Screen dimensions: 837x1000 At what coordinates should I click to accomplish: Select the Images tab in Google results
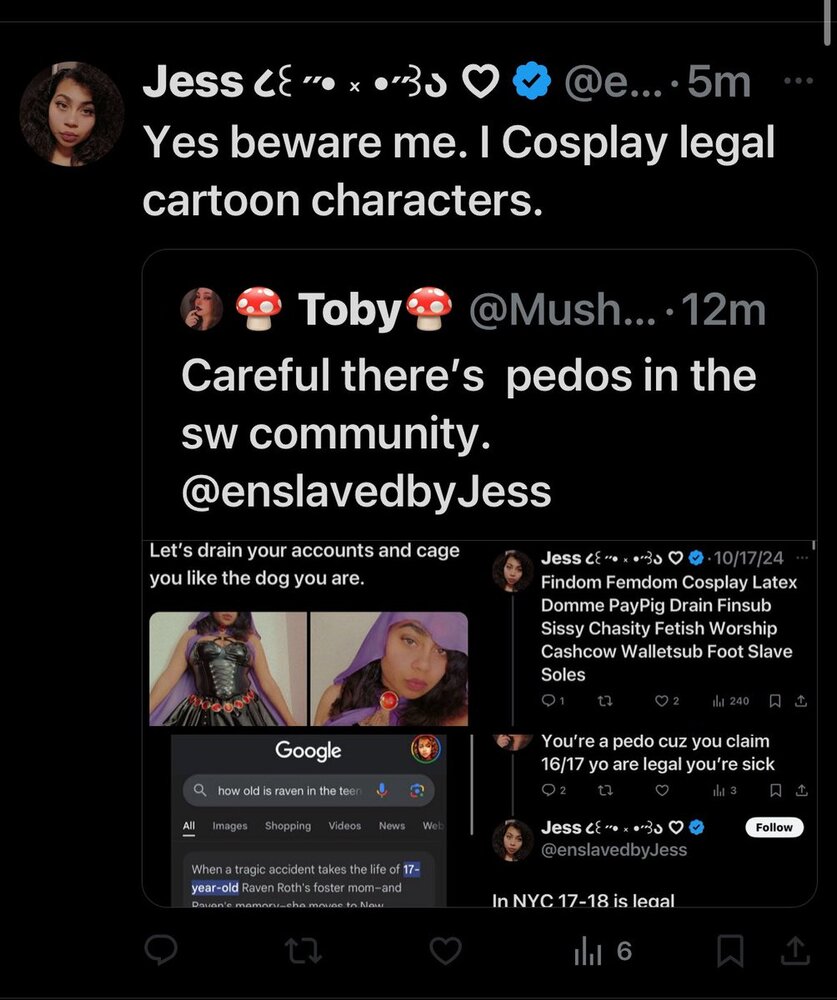click(x=229, y=826)
